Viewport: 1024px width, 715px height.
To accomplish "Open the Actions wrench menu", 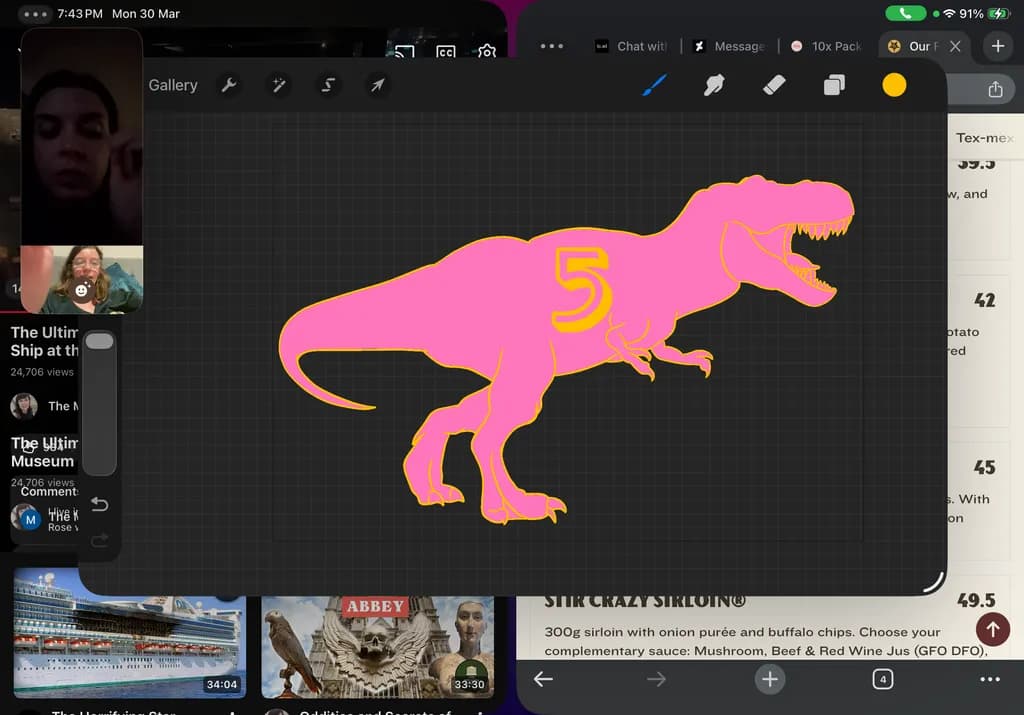I will pyautogui.click(x=229, y=85).
